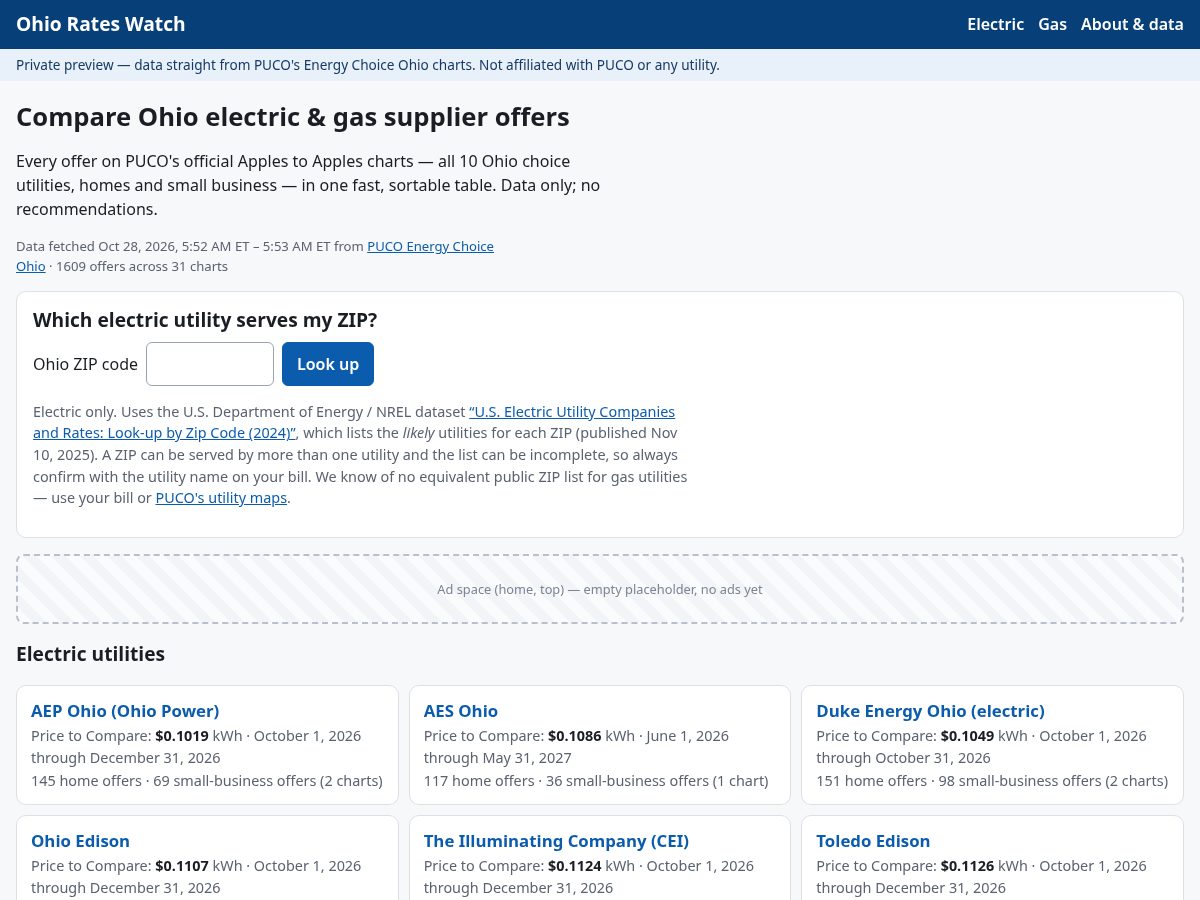Select Duke Energy price $0.1049
The height and width of the screenshot is (900, 1200).
pyautogui.click(x=968, y=736)
